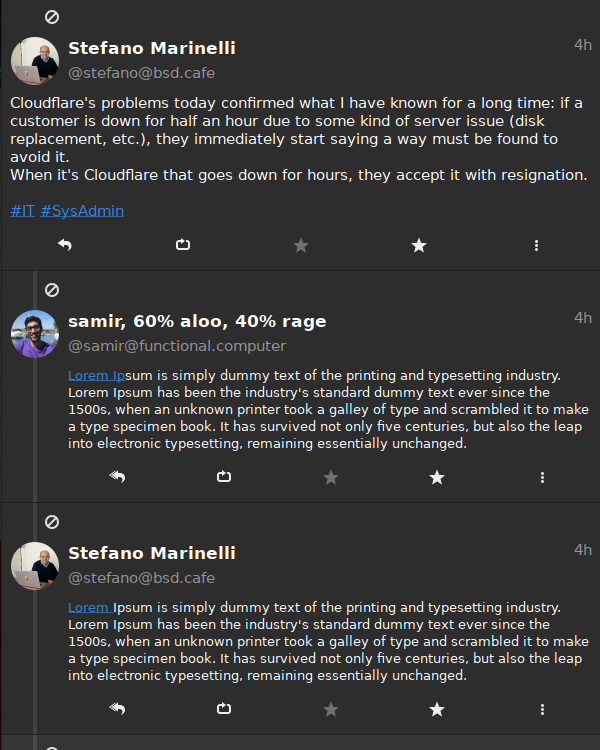Click the white star on samir's post
600x750 pixels.
tap(437, 478)
